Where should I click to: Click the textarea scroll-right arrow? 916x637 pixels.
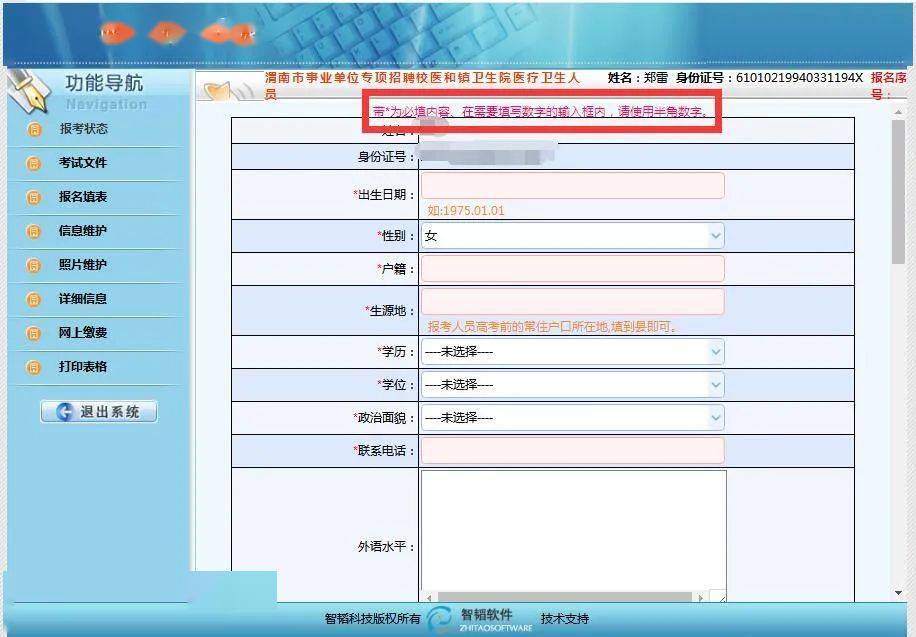(x=700, y=597)
